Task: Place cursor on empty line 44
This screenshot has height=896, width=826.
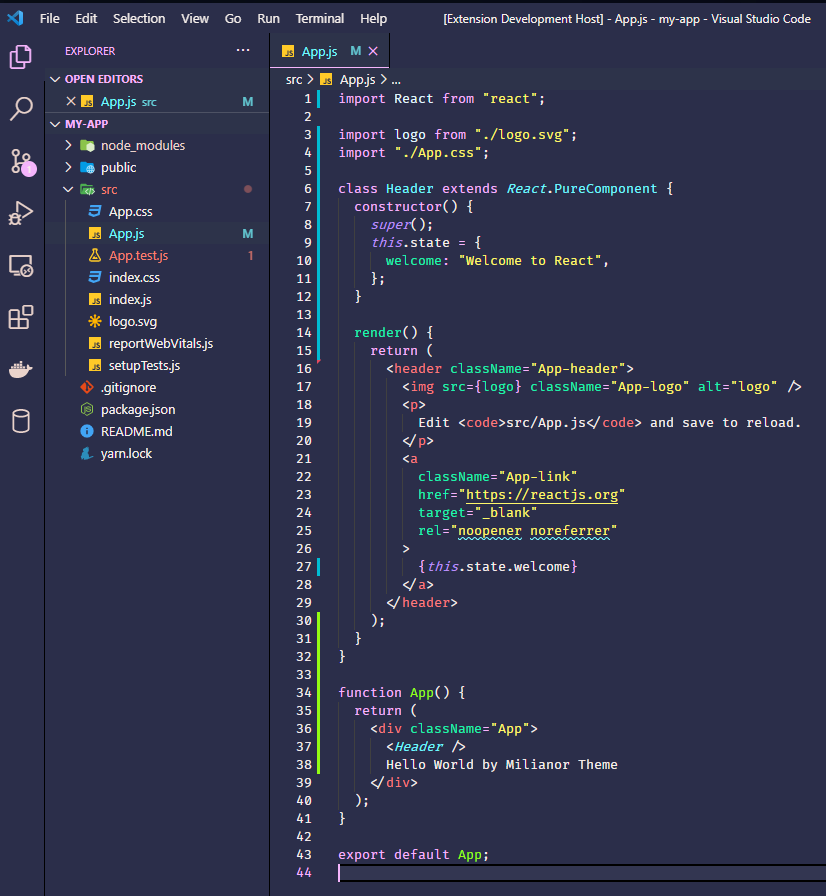Action: 582,873
